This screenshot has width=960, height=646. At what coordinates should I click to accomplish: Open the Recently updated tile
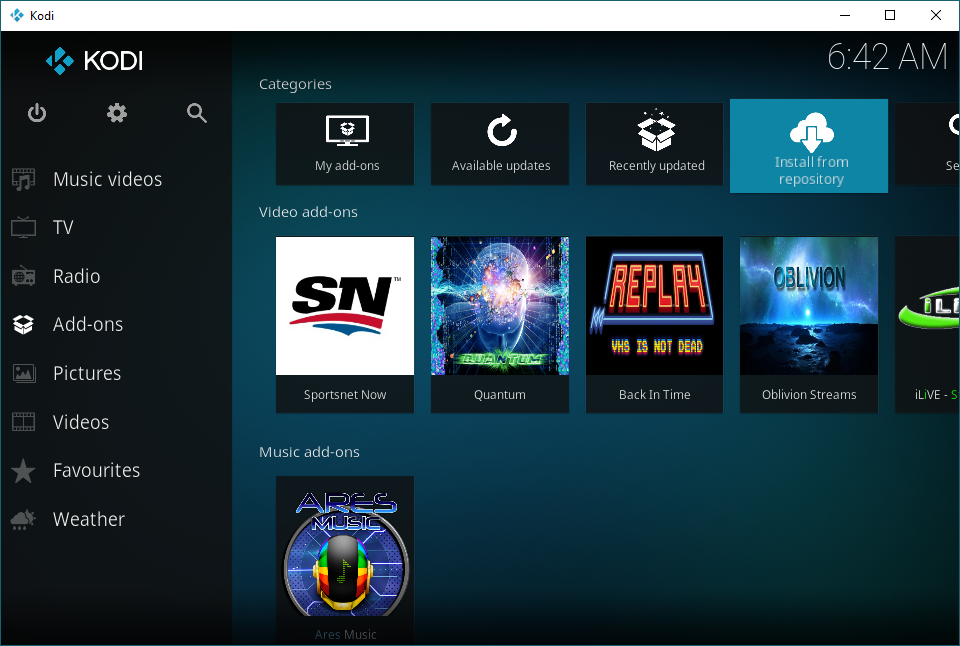[x=654, y=144]
